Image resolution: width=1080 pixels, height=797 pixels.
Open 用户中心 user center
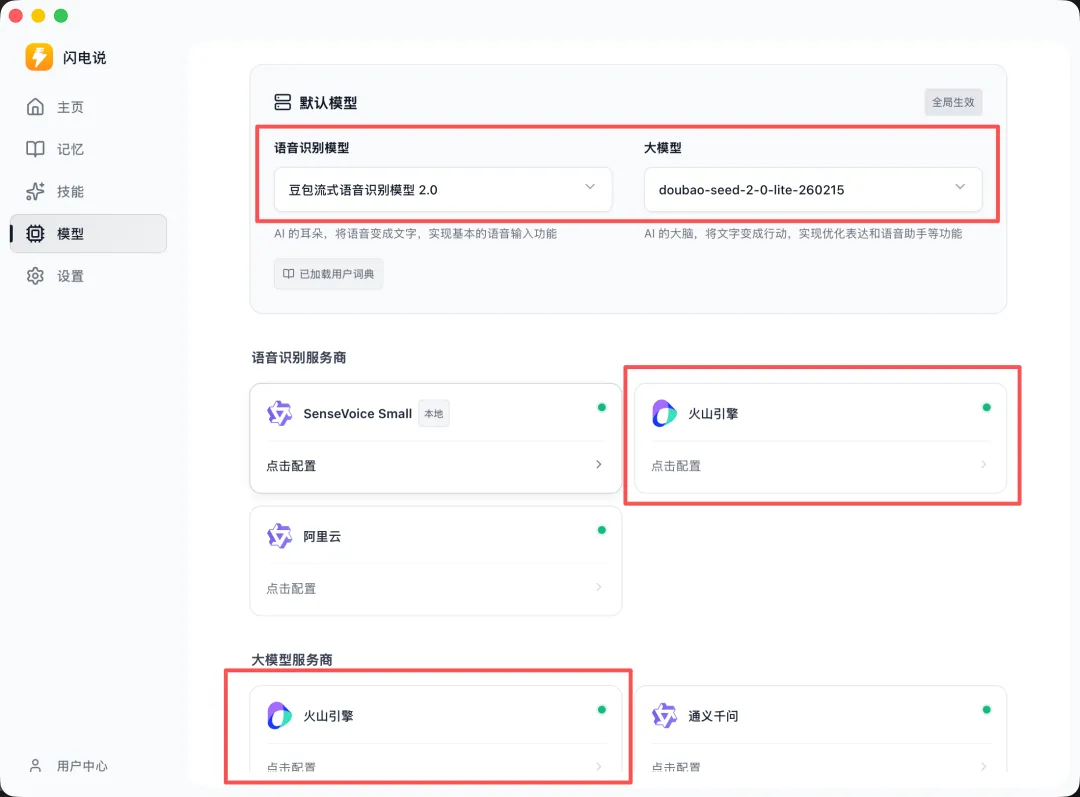tap(69, 766)
